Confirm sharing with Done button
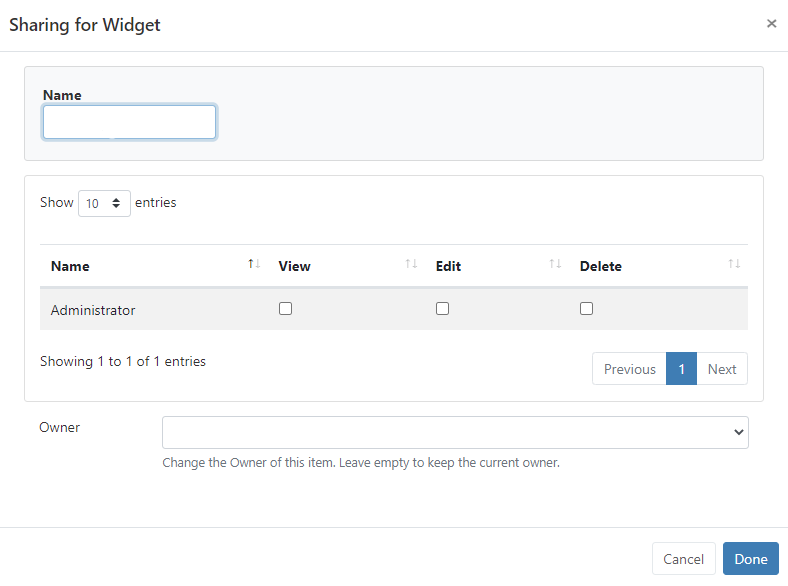Screen dimensions: 788x586 pyautogui.click(x=750, y=559)
